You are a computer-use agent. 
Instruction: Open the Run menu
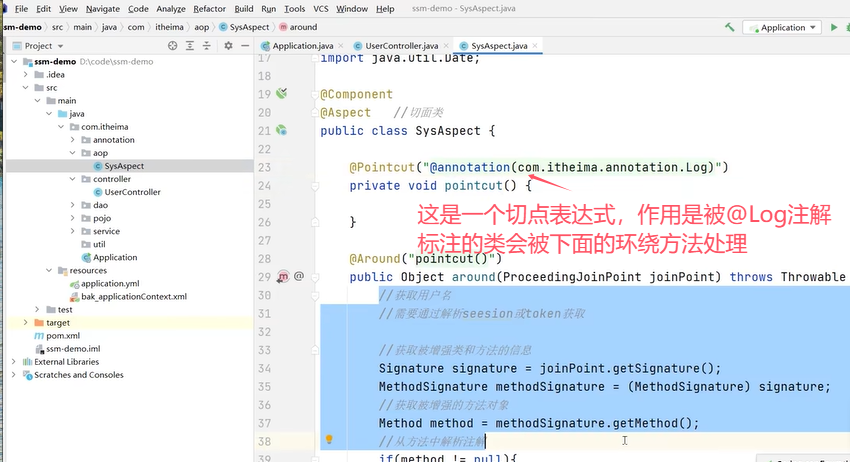tap(268, 9)
